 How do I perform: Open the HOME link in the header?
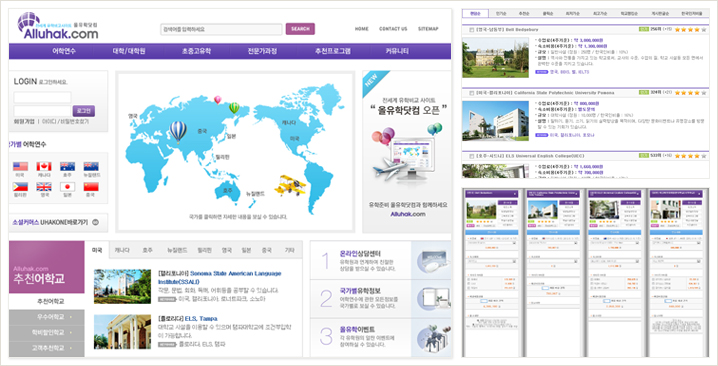(x=362, y=29)
